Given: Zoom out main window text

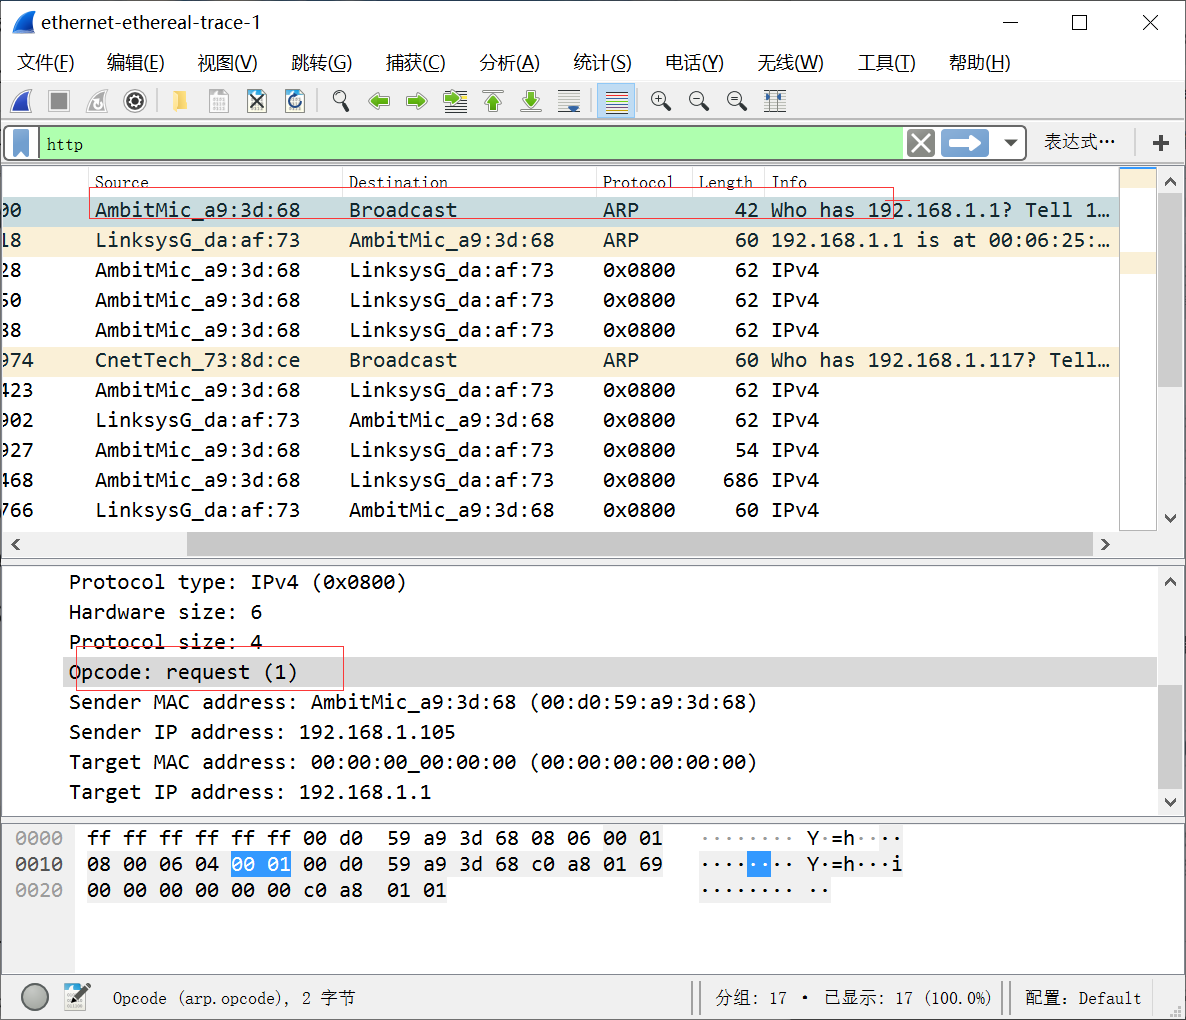Looking at the screenshot, I should click(699, 101).
